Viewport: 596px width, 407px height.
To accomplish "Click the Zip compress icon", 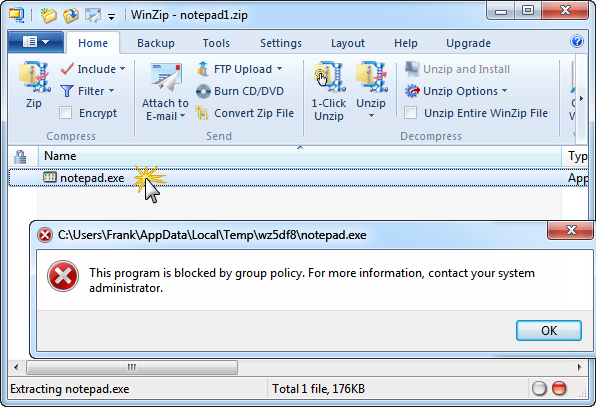I will coord(34,78).
